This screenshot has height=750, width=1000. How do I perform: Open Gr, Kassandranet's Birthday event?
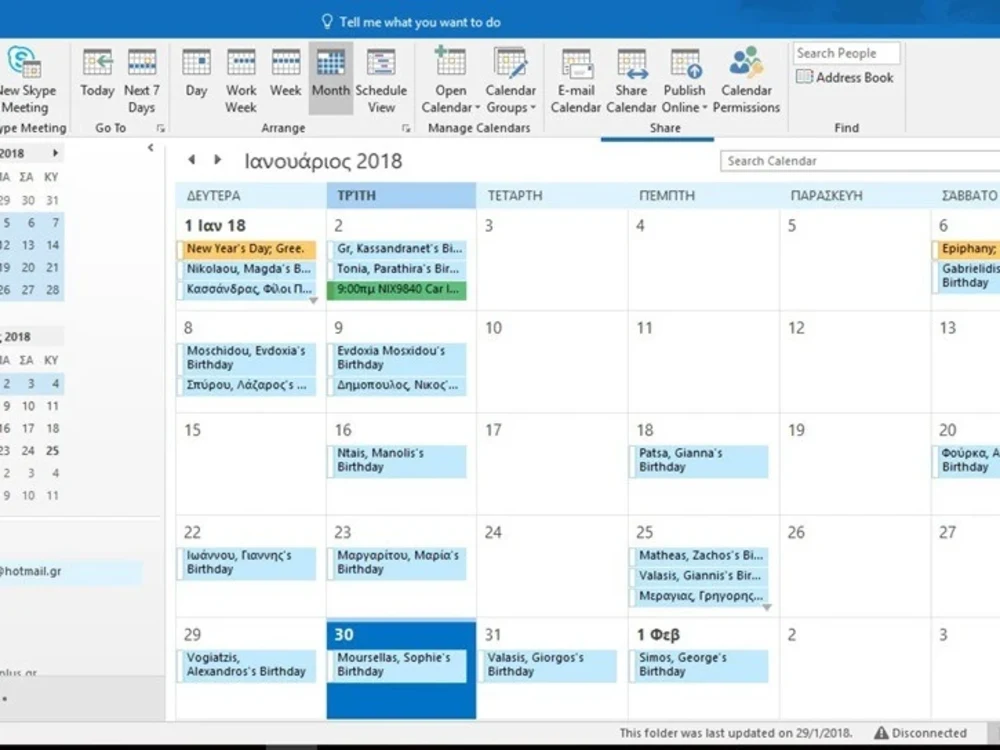click(397, 249)
